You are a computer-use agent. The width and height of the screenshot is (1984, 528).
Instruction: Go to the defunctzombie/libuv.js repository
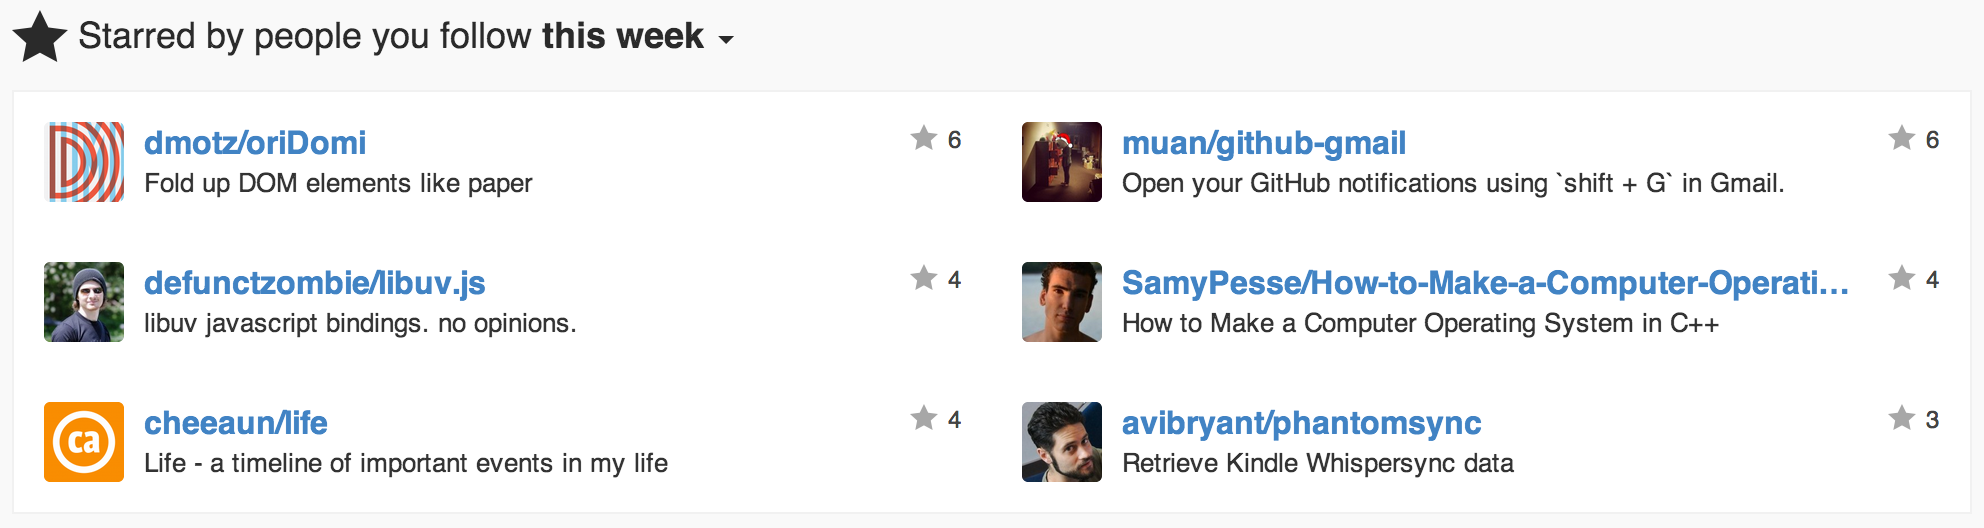click(314, 283)
